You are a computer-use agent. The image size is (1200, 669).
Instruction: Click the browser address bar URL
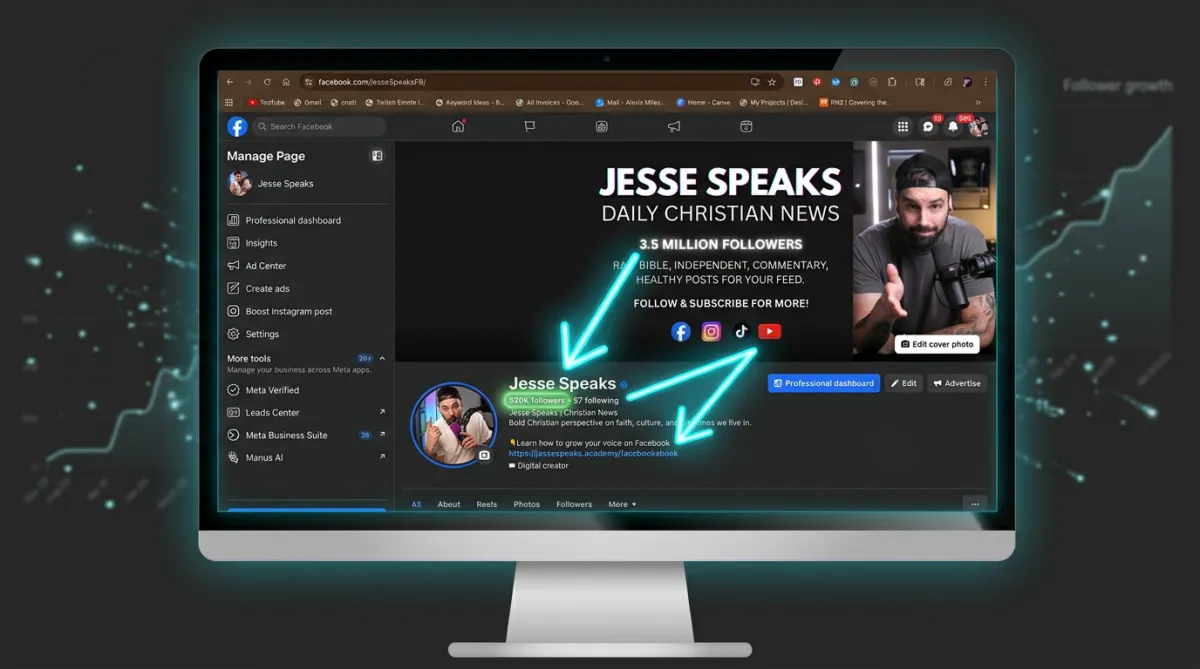[372, 82]
